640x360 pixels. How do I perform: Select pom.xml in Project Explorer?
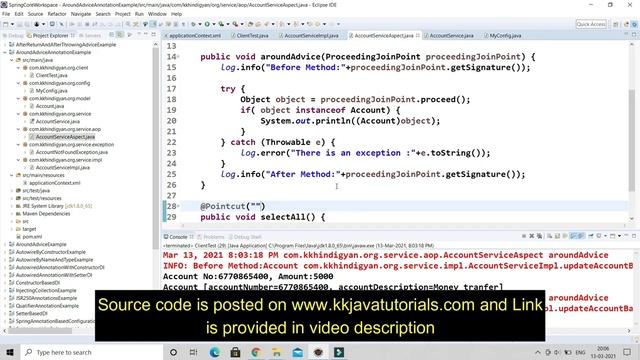coord(32,236)
